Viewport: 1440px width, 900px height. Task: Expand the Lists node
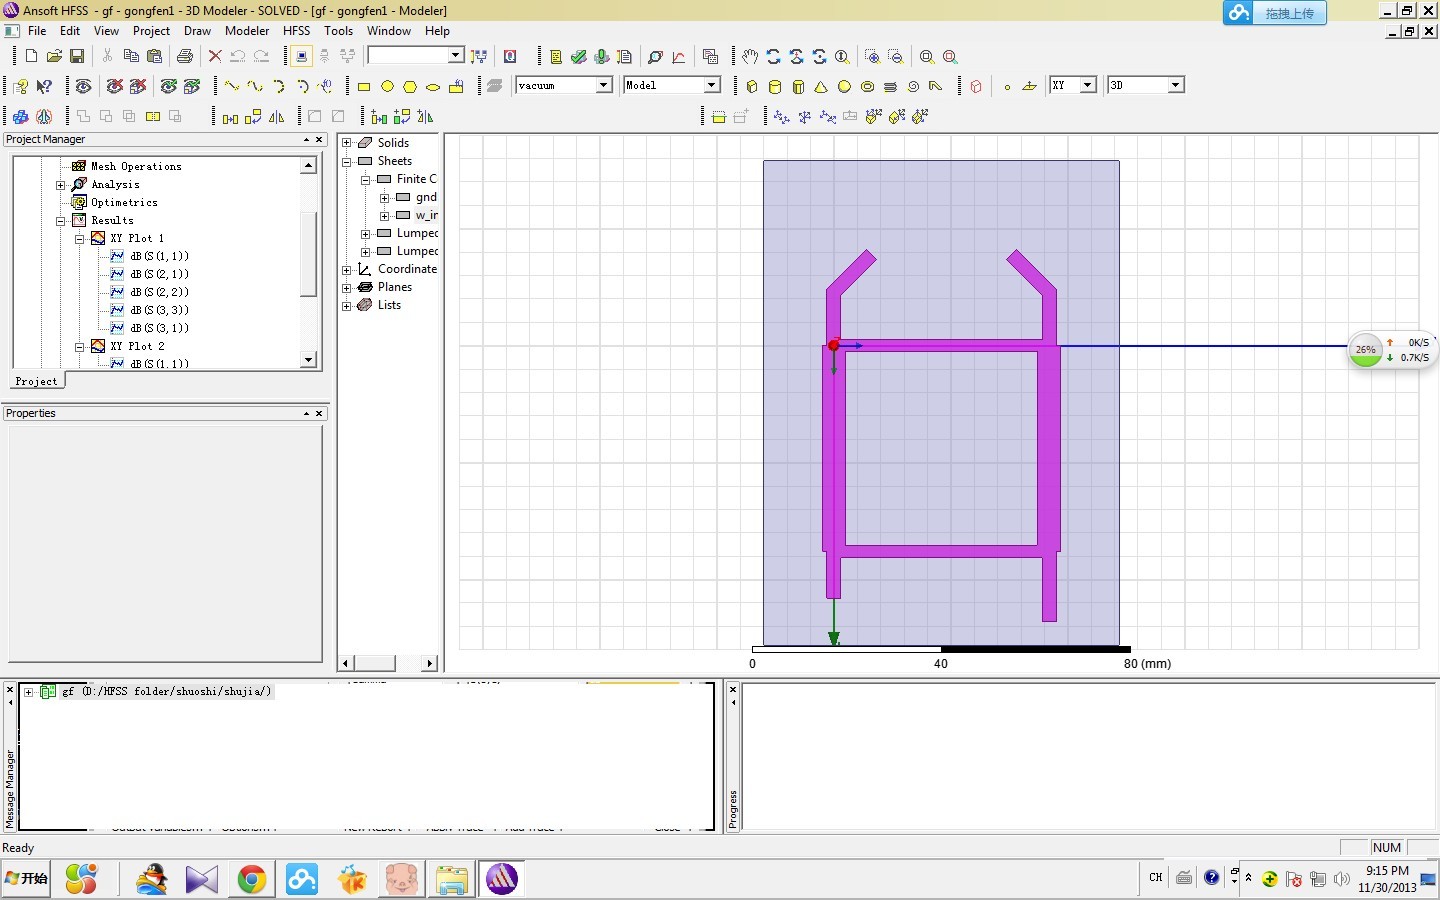[347, 306]
